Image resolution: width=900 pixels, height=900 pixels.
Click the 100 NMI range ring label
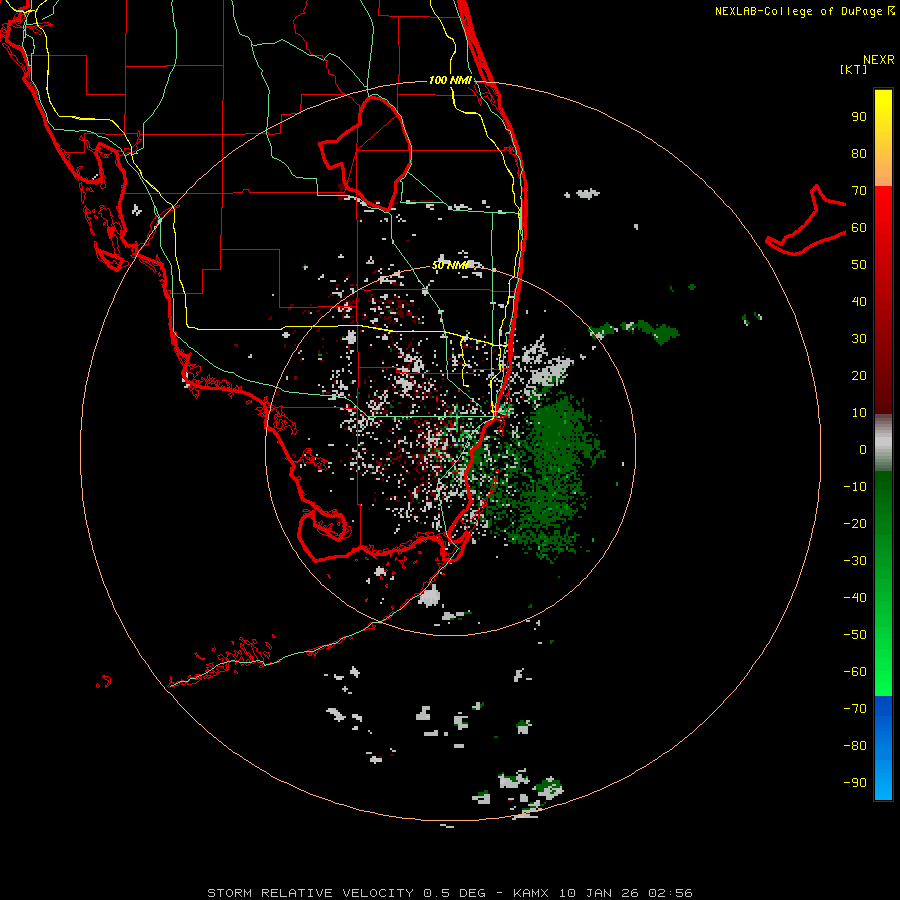click(451, 80)
